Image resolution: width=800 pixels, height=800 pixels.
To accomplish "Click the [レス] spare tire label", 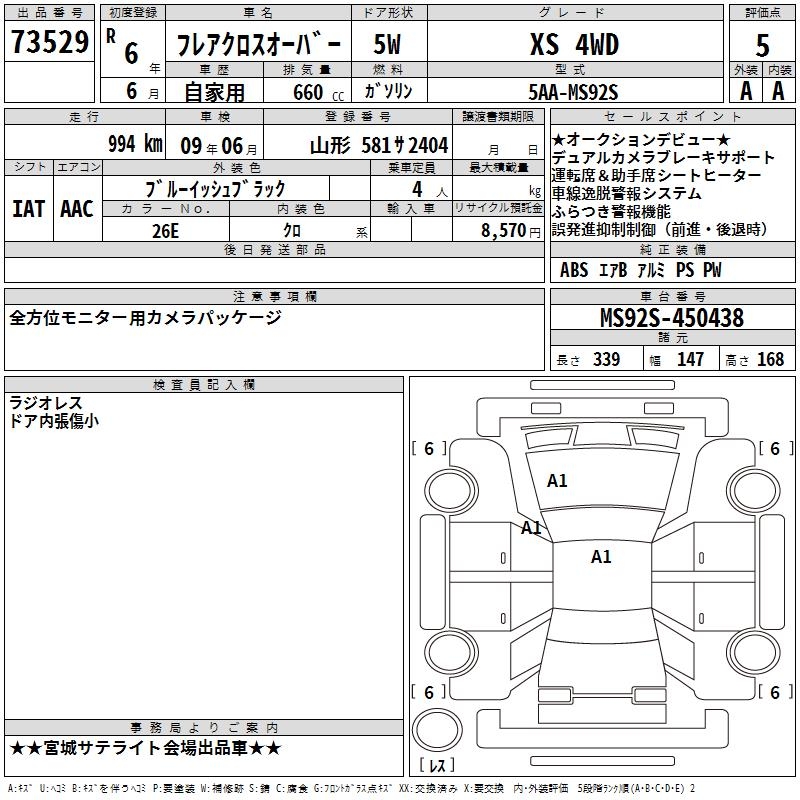I will pos(437,765).
